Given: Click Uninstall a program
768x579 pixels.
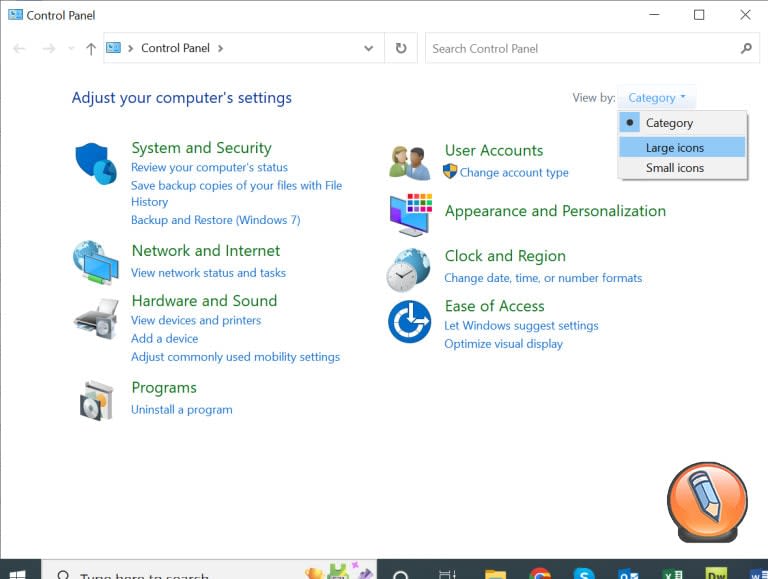Looking at the screenshot, I should coord(182,410).
